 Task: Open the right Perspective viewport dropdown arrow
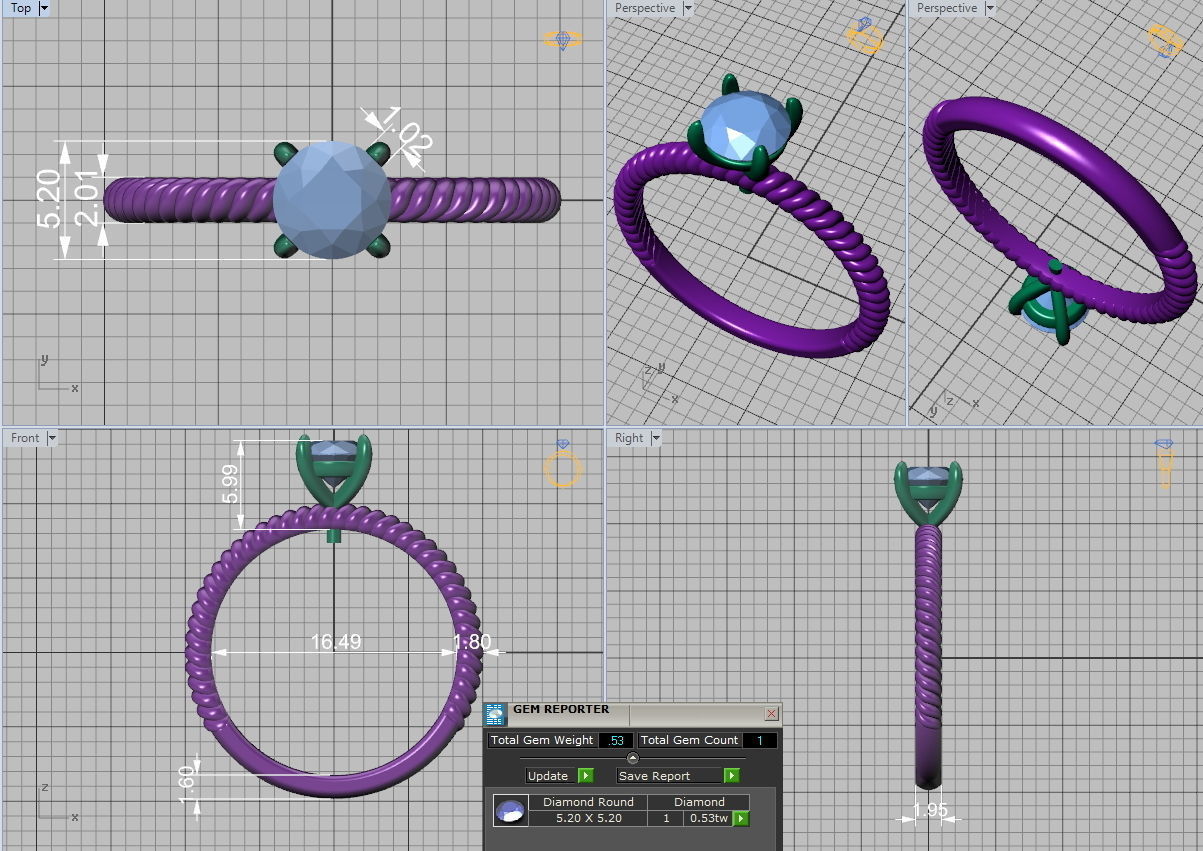[989, 8]
